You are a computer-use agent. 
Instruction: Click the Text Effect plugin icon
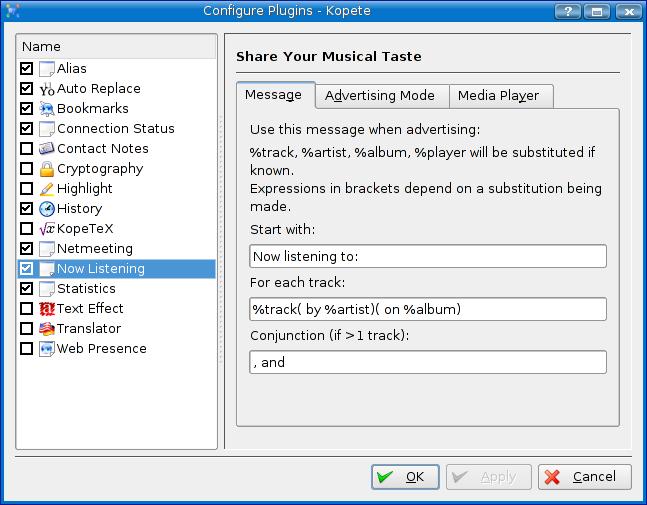[46, 309]
